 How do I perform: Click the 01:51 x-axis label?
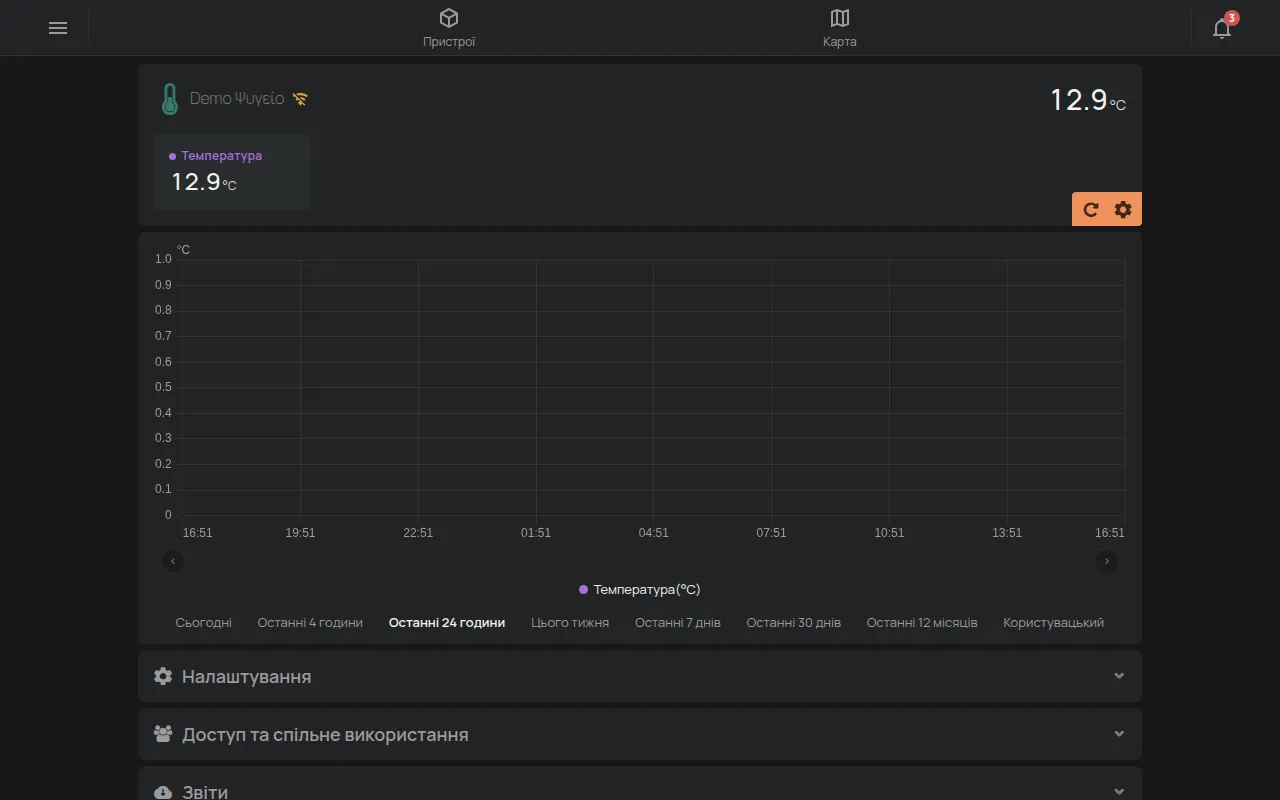(x=536, y=533)
